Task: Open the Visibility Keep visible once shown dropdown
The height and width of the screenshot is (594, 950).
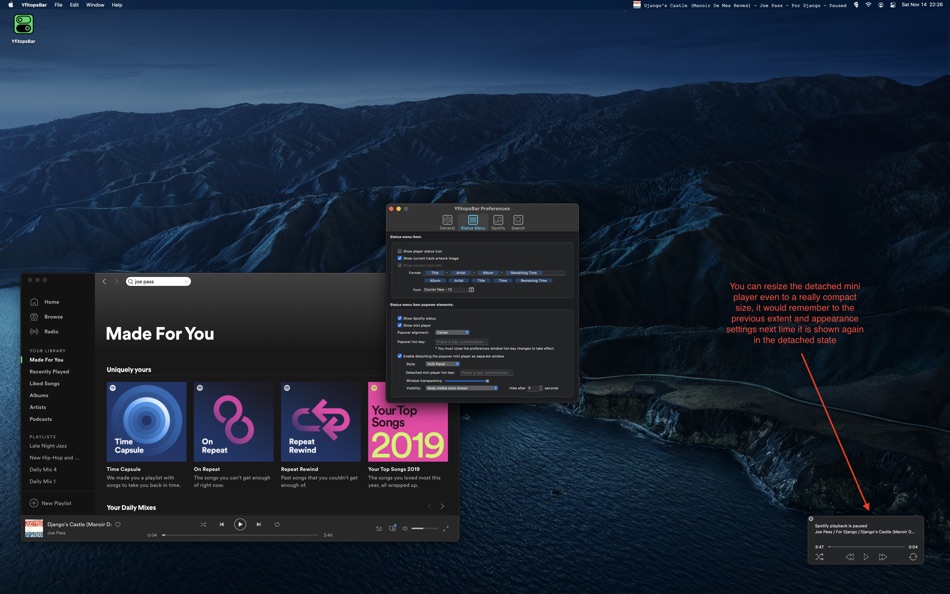Action: (462, 388)
